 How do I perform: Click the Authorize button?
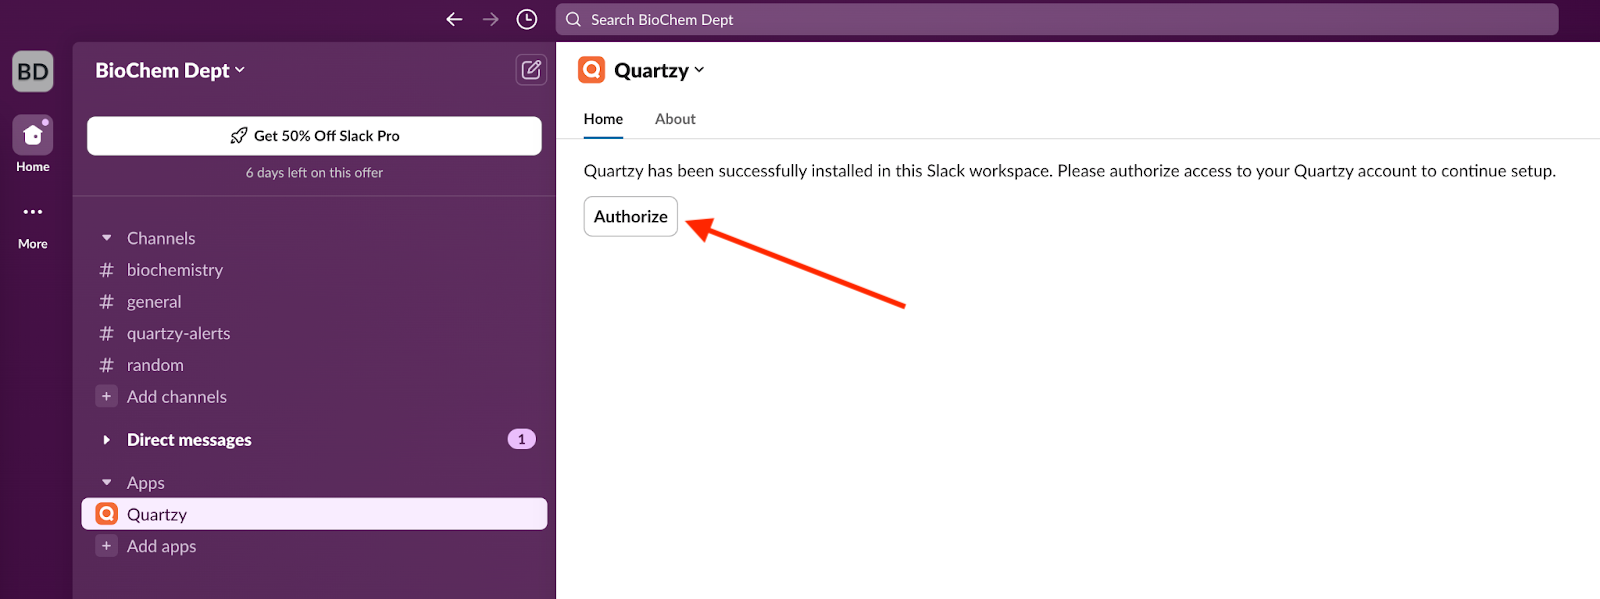[631, 216]
